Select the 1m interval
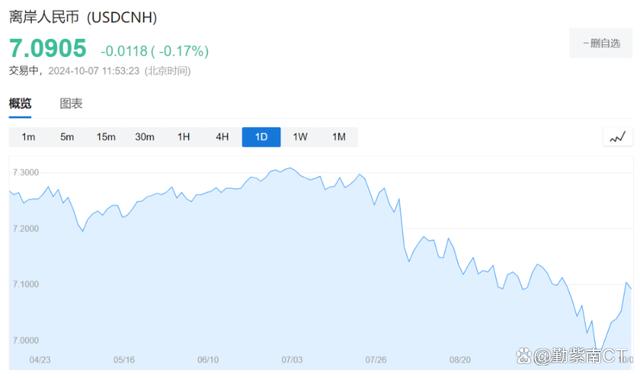 tap(28, 137)
